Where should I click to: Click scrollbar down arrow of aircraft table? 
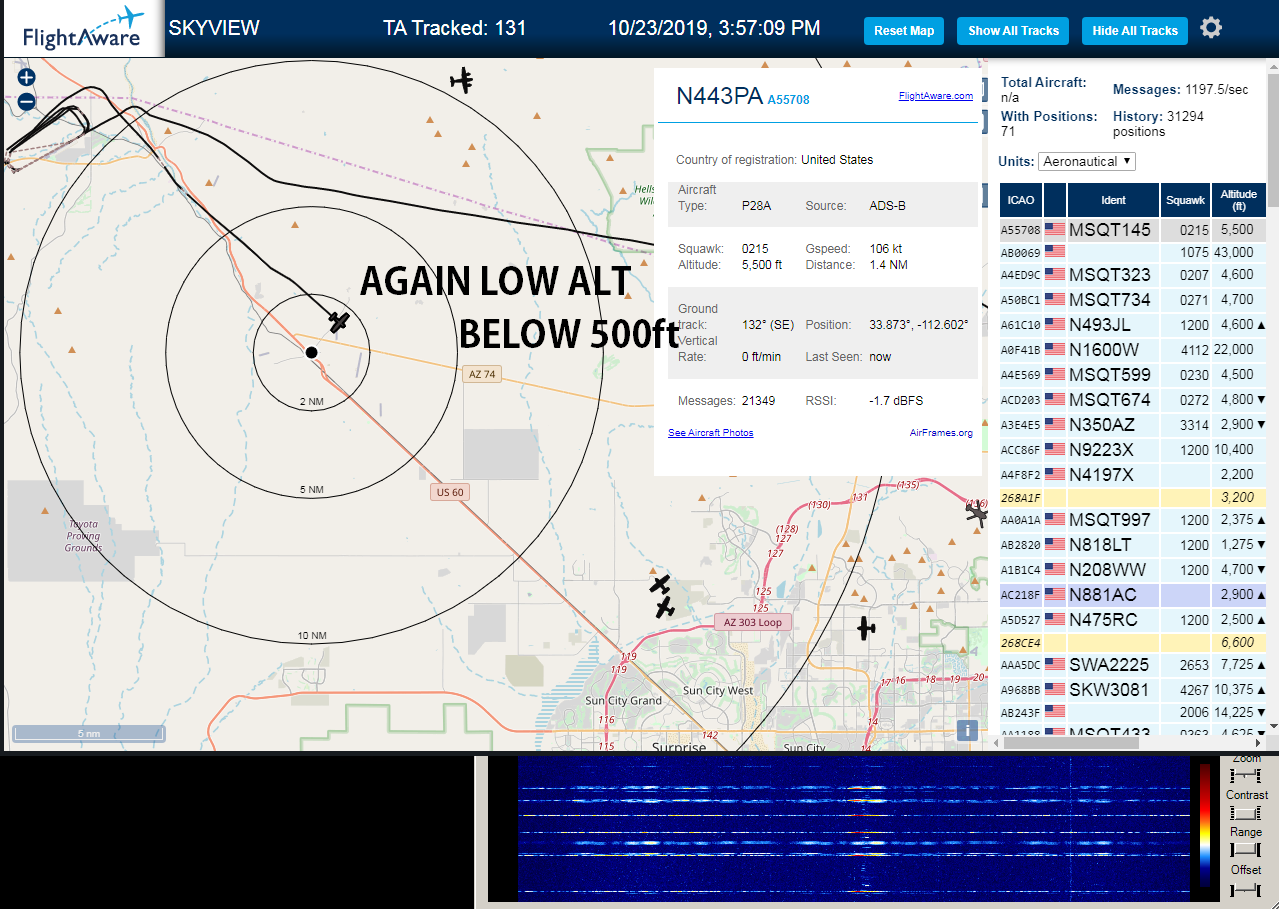point(1273,726)
